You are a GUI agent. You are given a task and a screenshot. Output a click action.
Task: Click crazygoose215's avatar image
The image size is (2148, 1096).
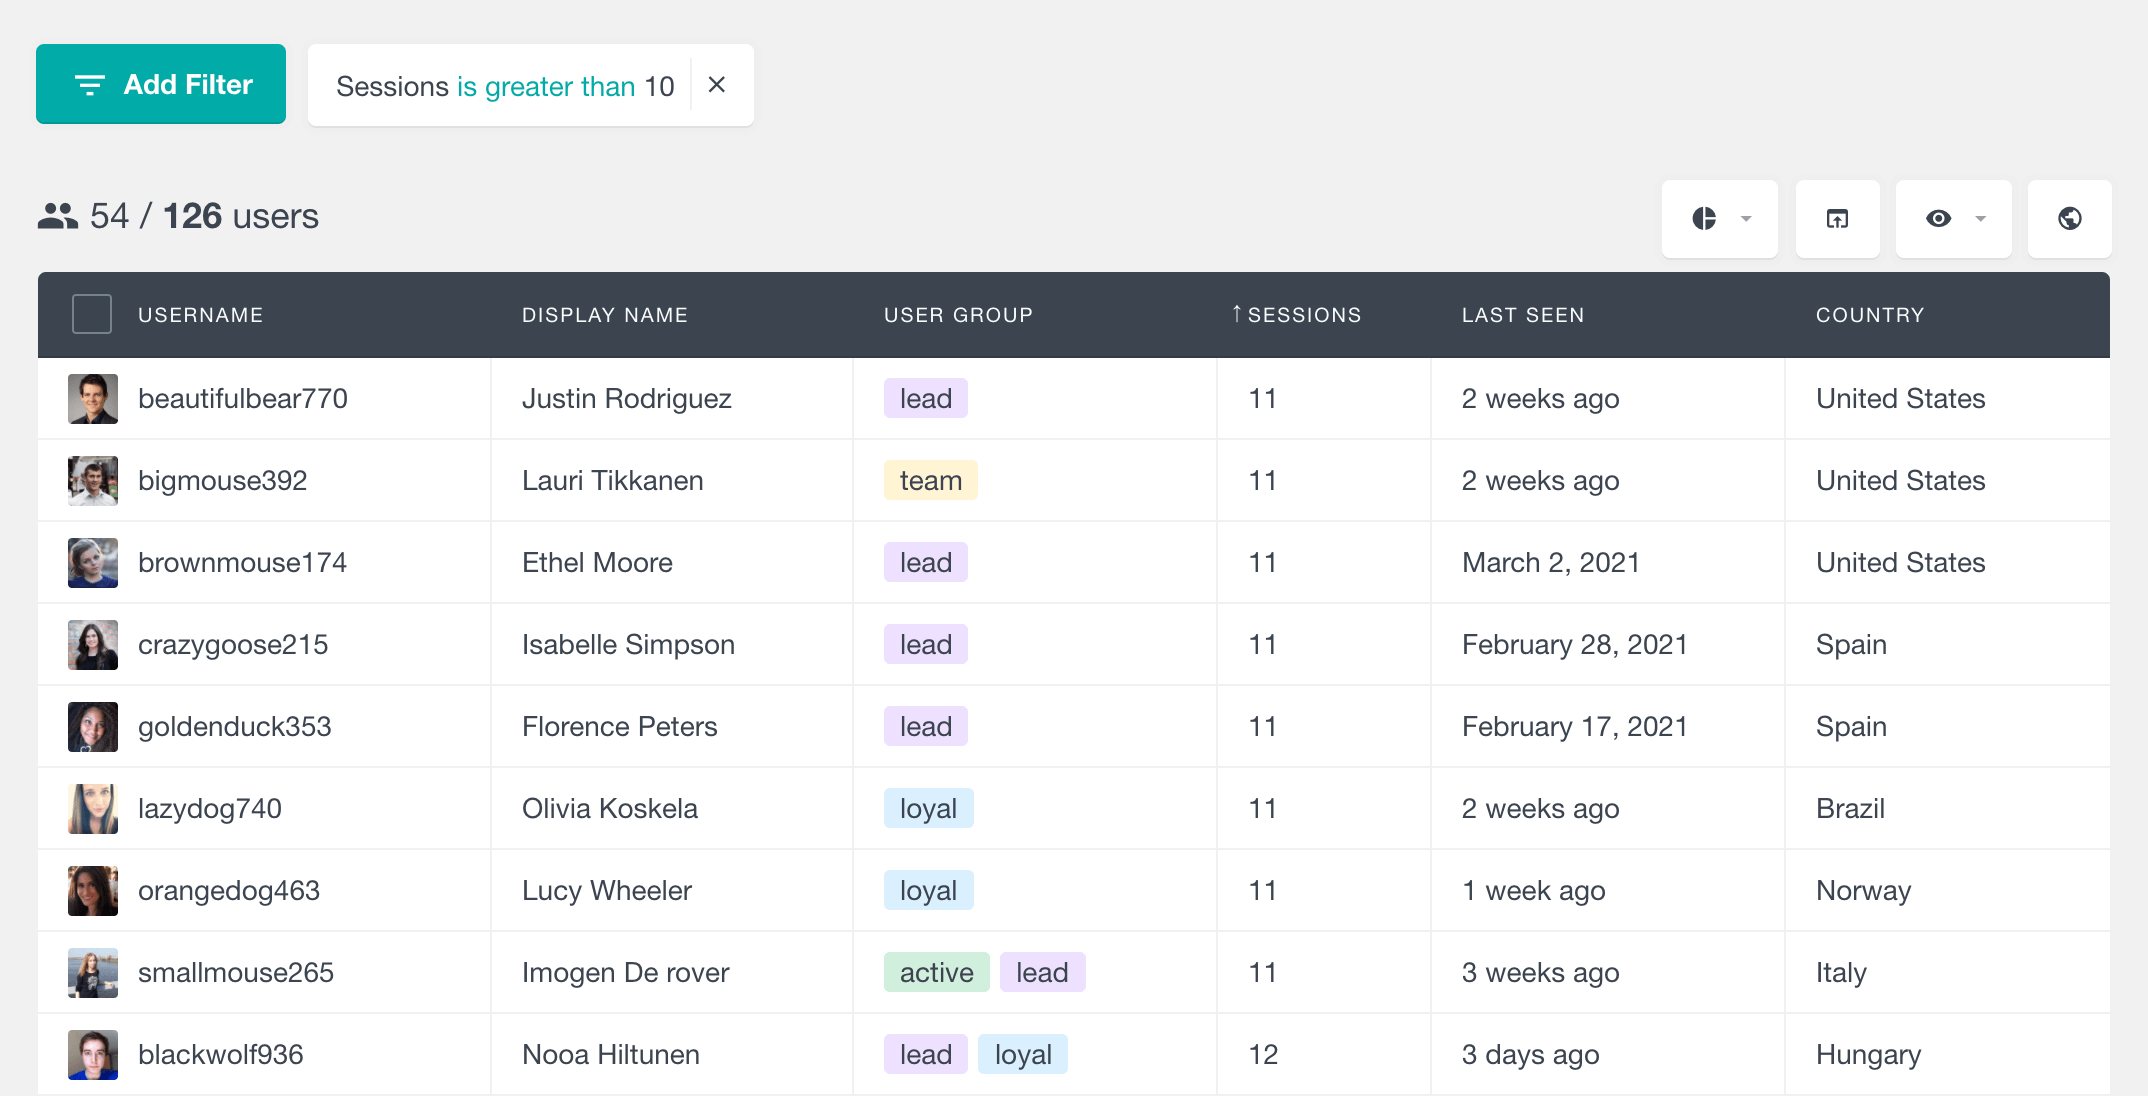93,645
